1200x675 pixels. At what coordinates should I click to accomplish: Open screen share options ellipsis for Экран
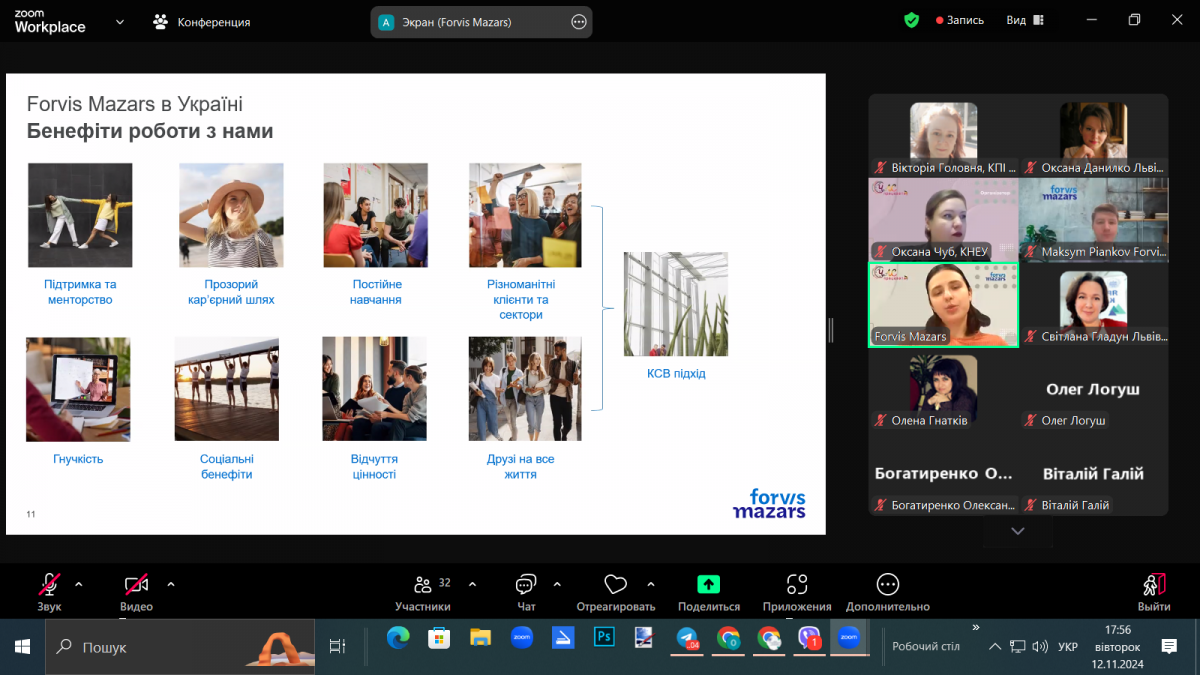click(x=578, y=22)
